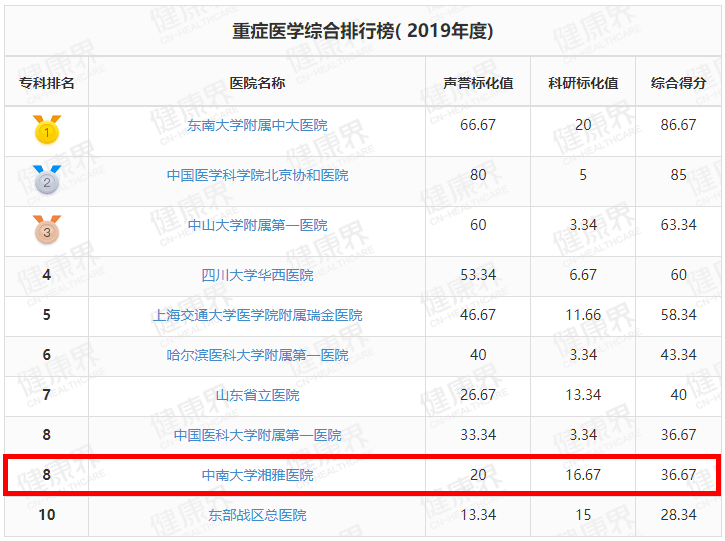Image resolution: width=725 pixels, height=541 pixels.
Task: Open the 东南大学附属中大医院 link
Action: (257, 125)
